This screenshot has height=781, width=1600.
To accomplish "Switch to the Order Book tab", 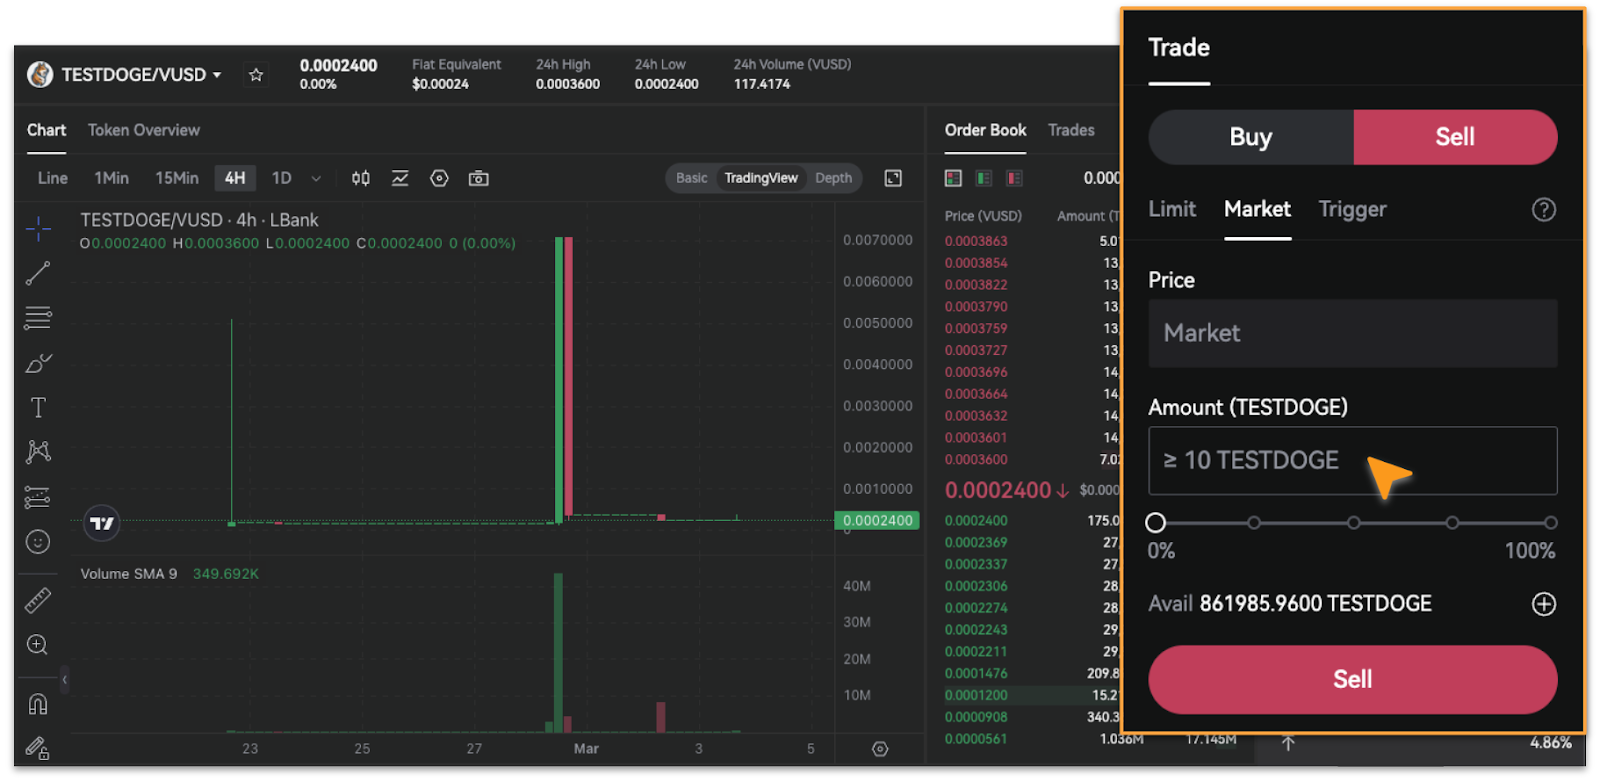I will point(985,130).
